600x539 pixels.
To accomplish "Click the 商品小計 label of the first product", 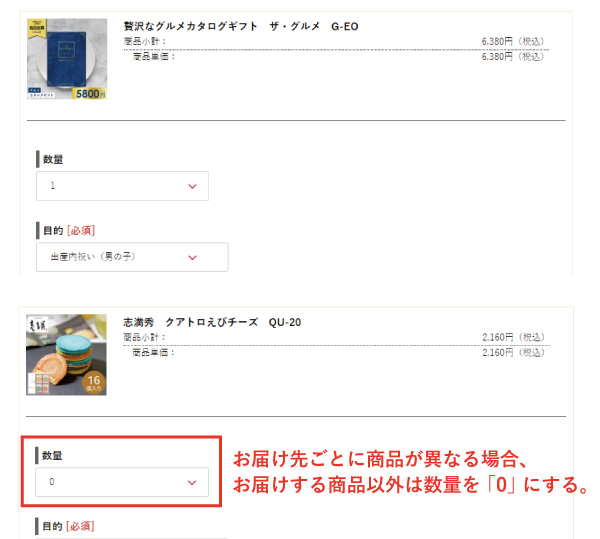I will coord(145,41).
